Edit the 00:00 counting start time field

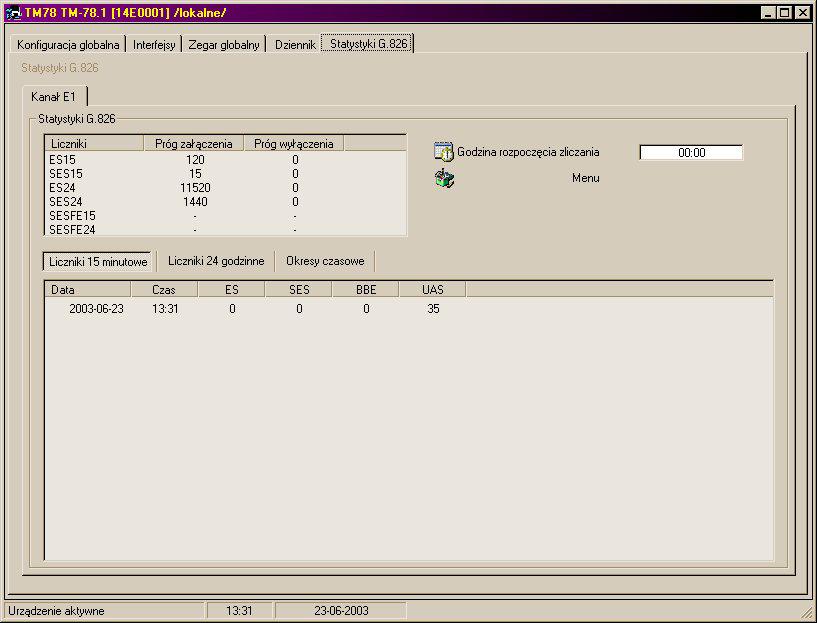(691, 153)
